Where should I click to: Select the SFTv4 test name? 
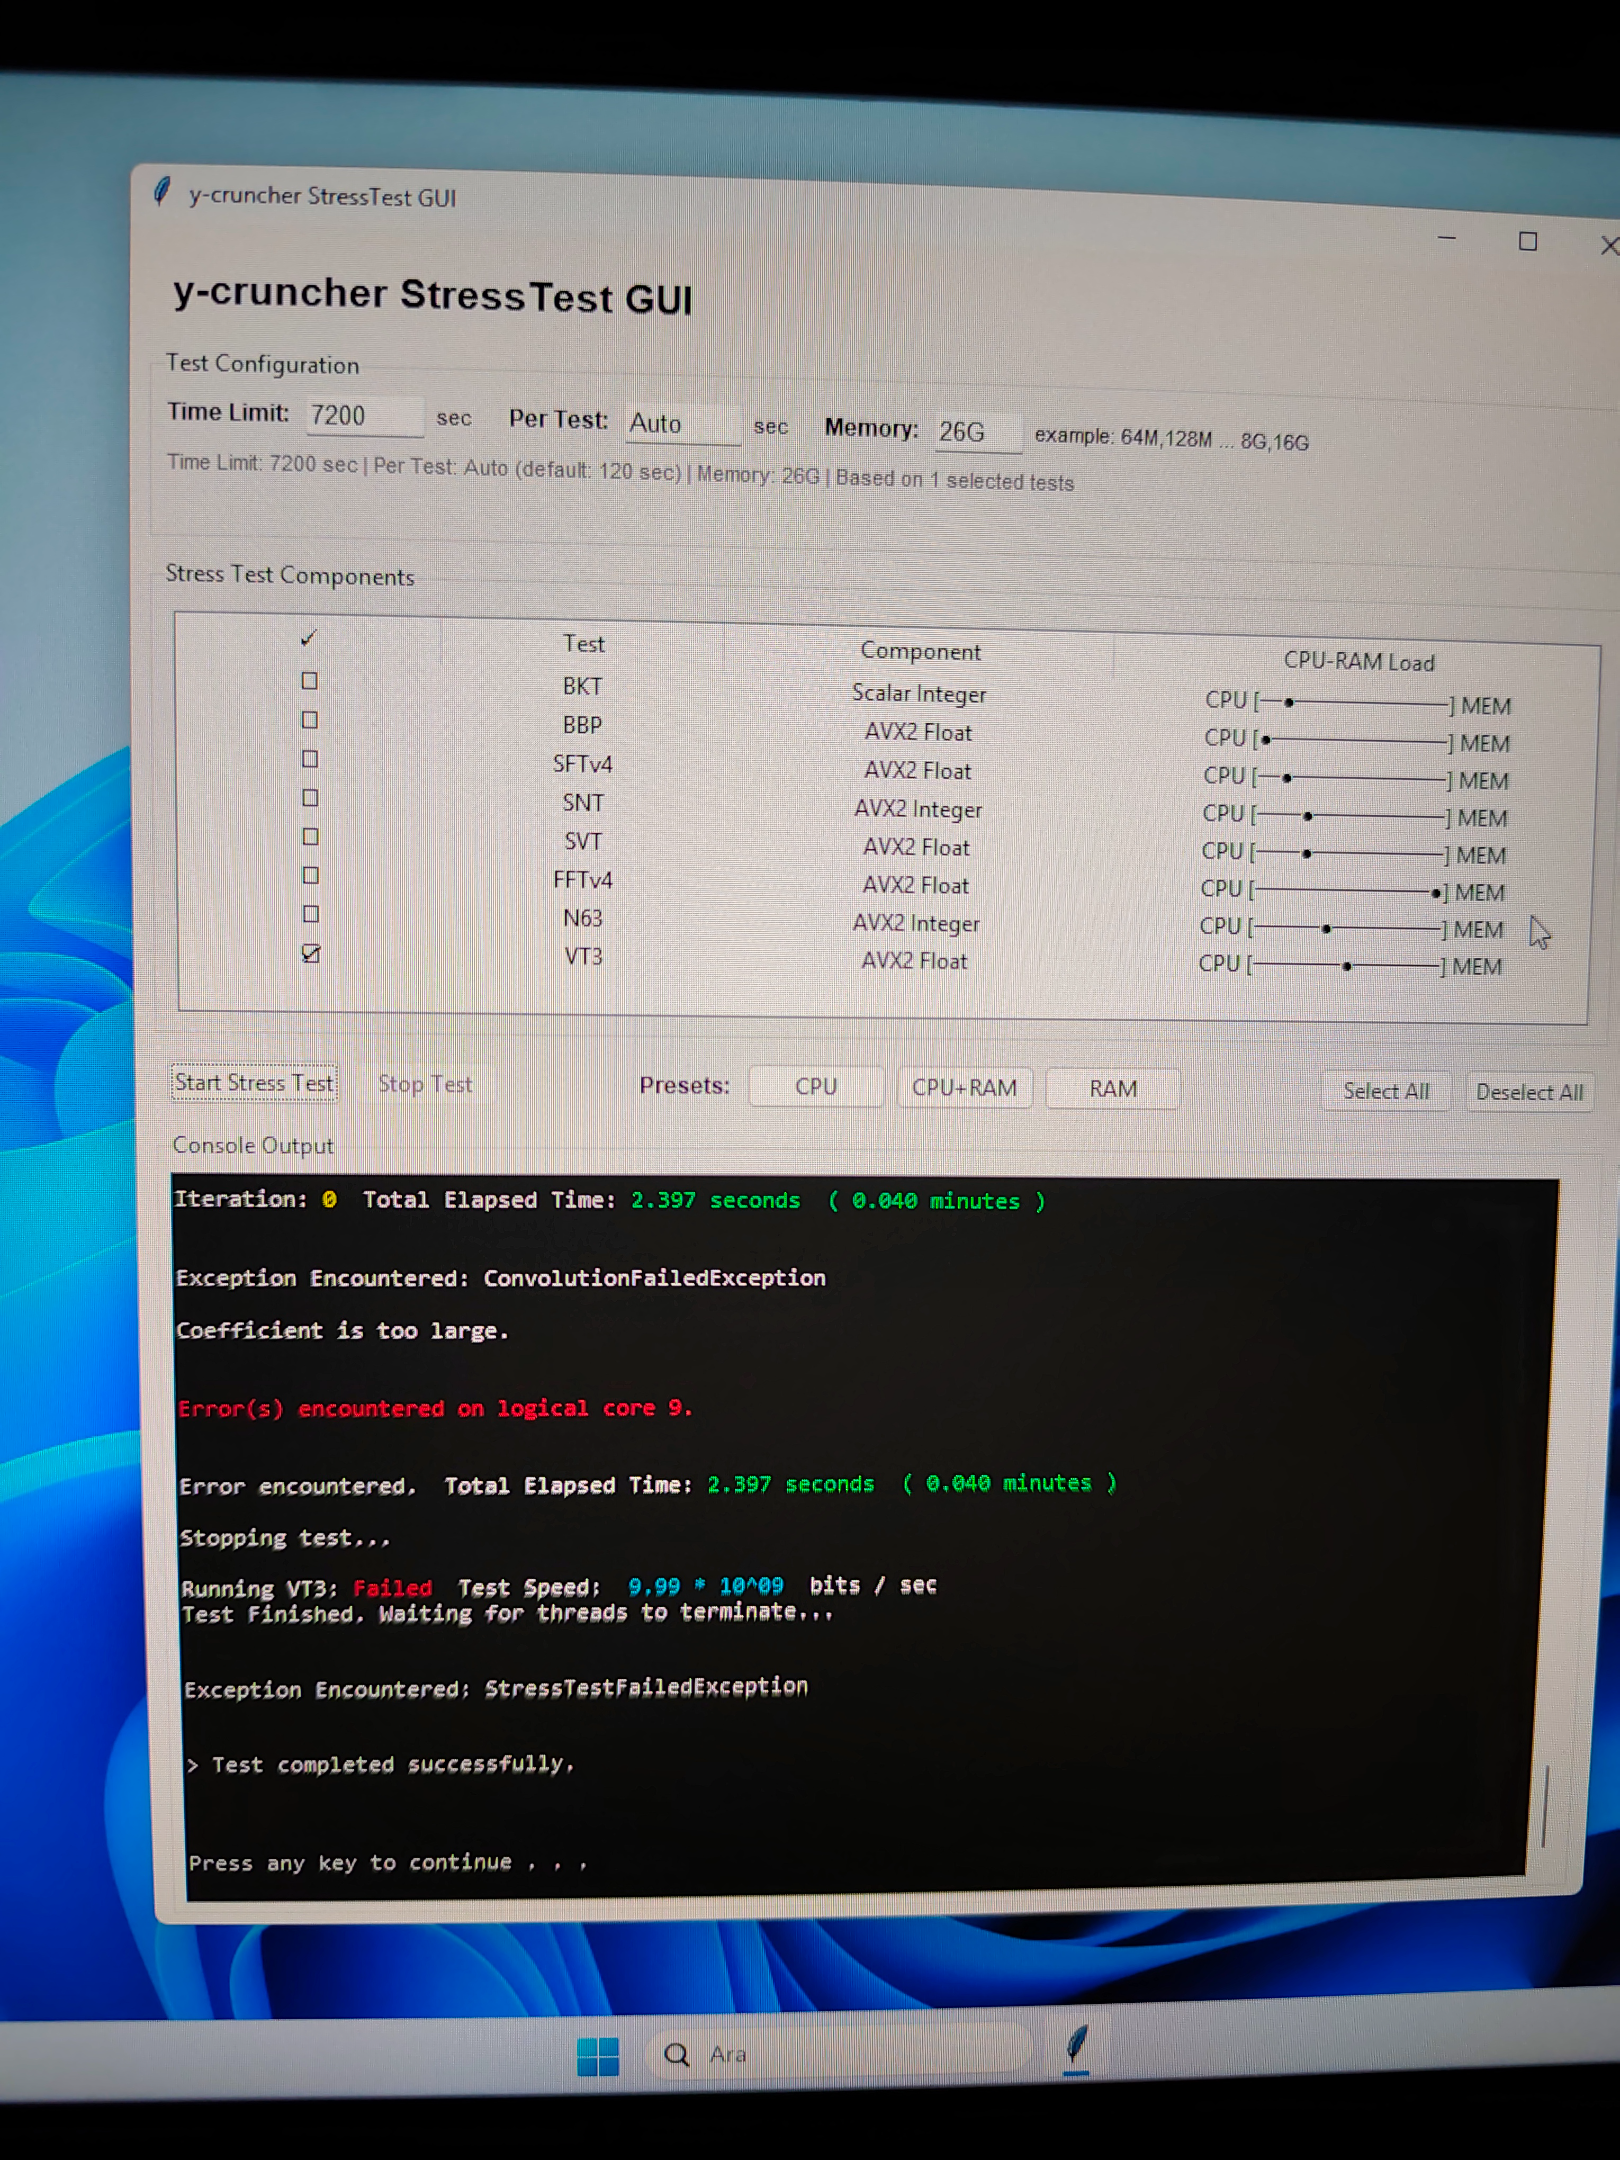[x=582, y=764]
